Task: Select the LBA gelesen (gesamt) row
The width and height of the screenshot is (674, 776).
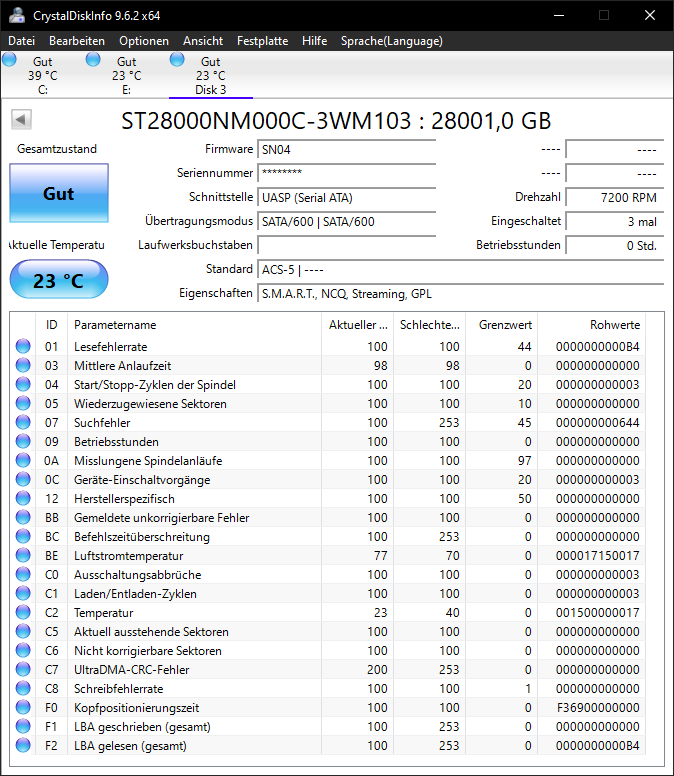Action: [x=329, y=745]
